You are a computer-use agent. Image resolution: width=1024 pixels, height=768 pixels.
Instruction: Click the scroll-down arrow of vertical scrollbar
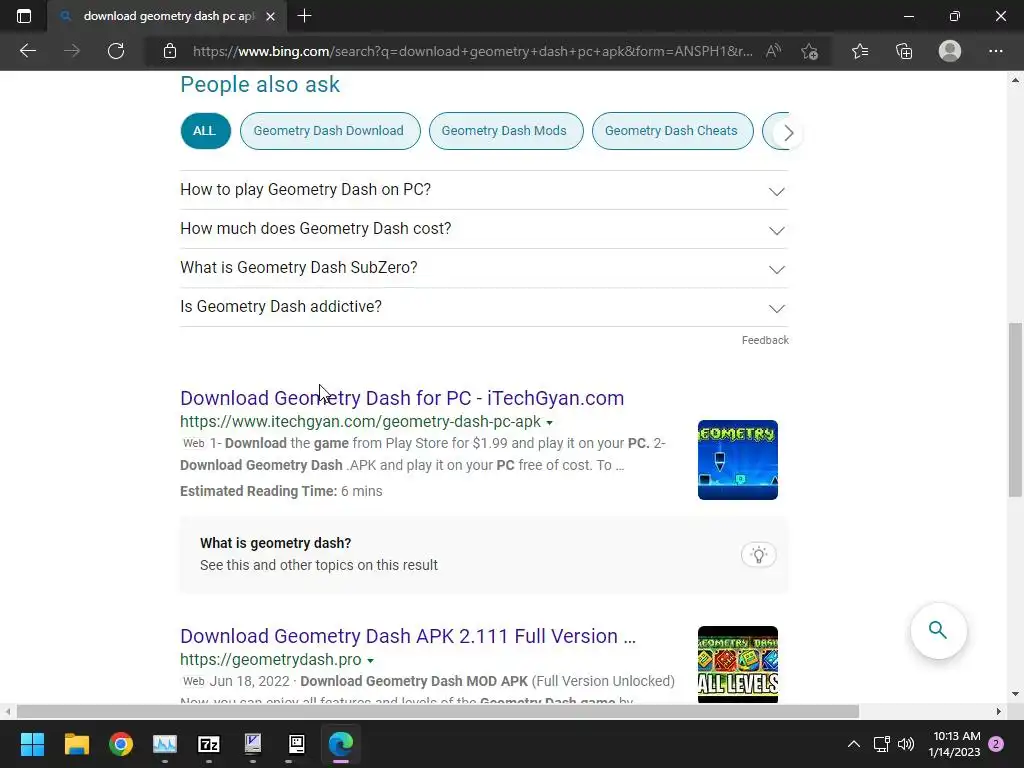tap(1015, 694)
